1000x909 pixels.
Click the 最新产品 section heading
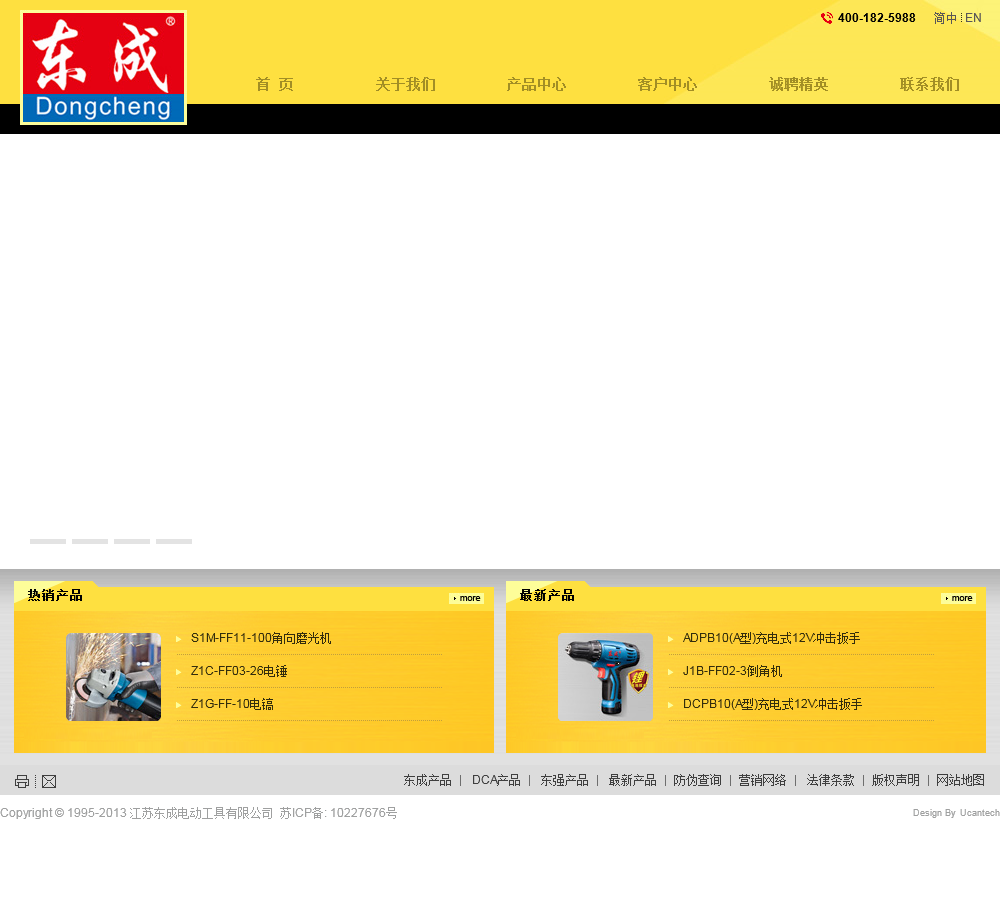(547, 595)
